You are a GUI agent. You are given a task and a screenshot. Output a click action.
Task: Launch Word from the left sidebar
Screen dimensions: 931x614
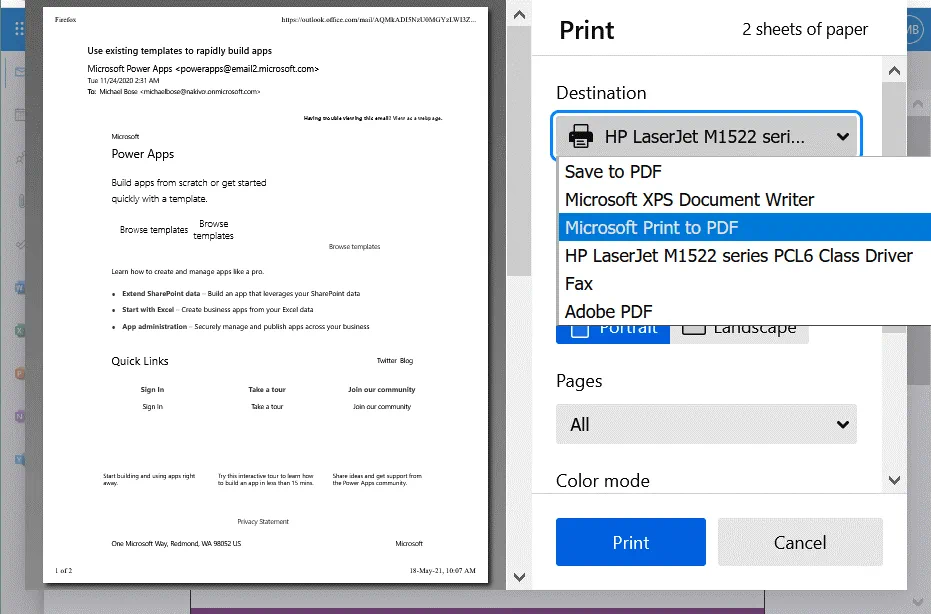click(20, 288)
